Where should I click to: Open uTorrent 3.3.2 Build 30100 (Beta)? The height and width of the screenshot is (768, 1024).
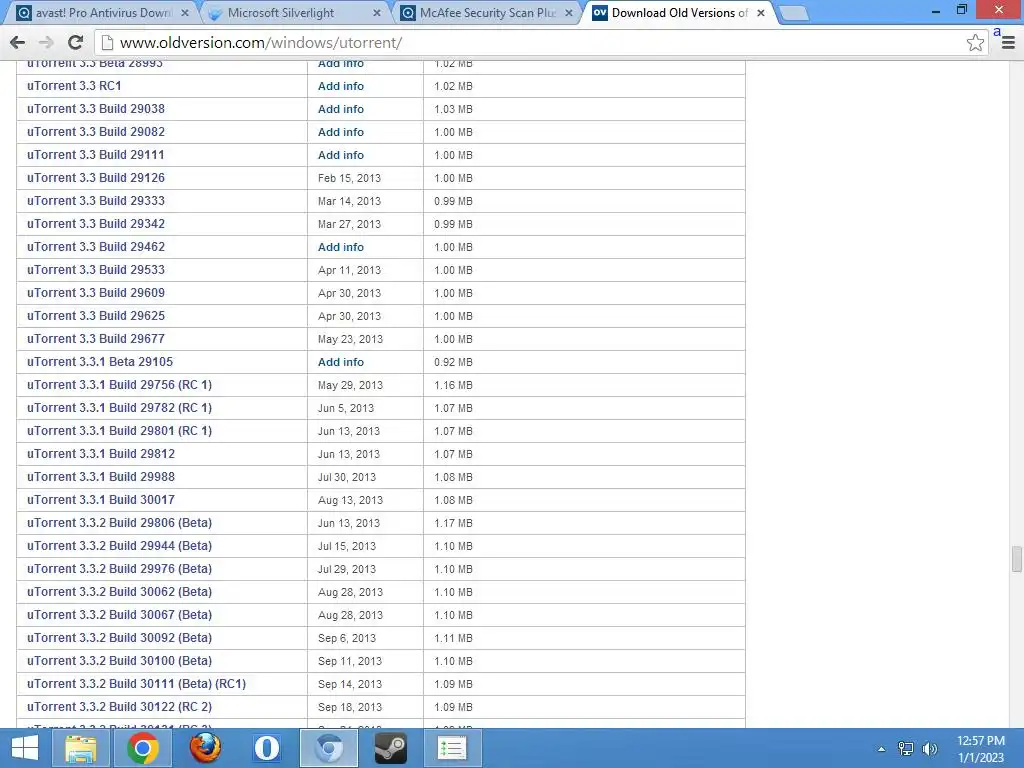(120, 660)
